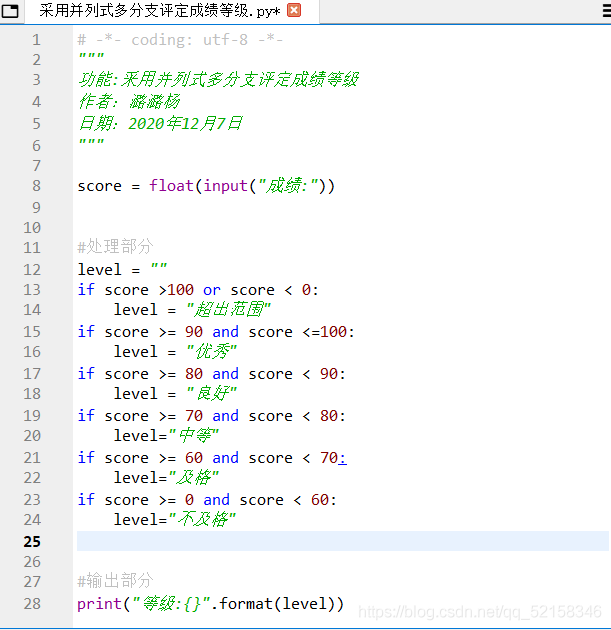Image resolution: width=611 pixels, height=630 pixels.
Task: Click line number 8 in the gutter
Action: click(x=36, y=186)
